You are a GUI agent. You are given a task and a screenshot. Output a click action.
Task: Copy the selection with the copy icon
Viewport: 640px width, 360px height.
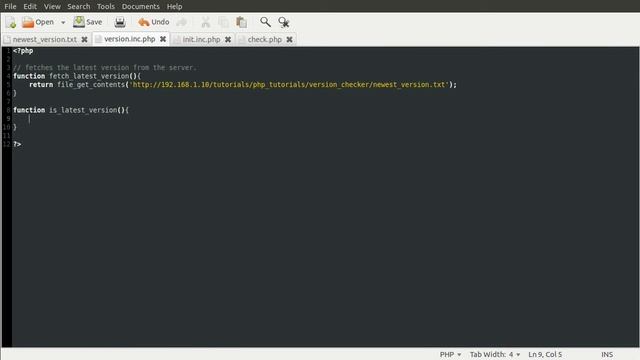[x=223, y=22]
